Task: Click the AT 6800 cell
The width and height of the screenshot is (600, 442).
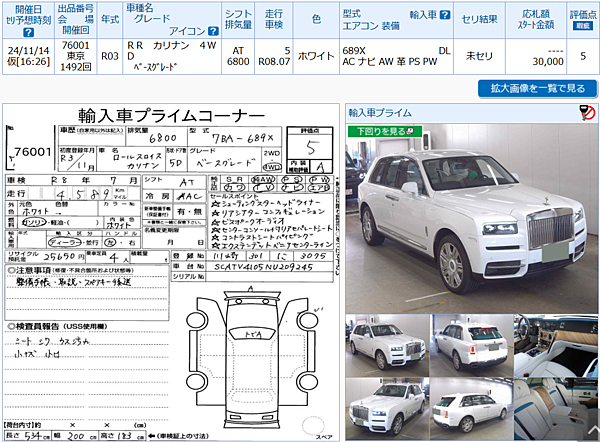Action: click(238, 56)
